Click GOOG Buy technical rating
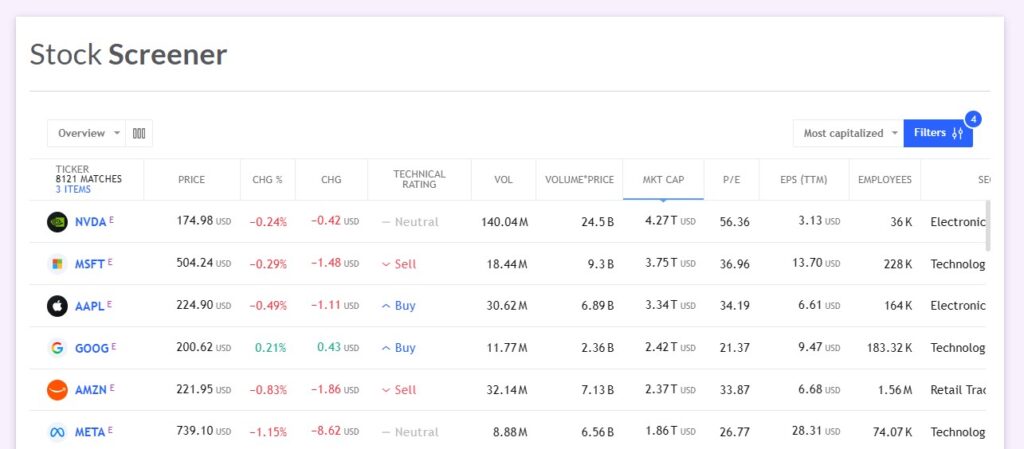 coord(398,348)
